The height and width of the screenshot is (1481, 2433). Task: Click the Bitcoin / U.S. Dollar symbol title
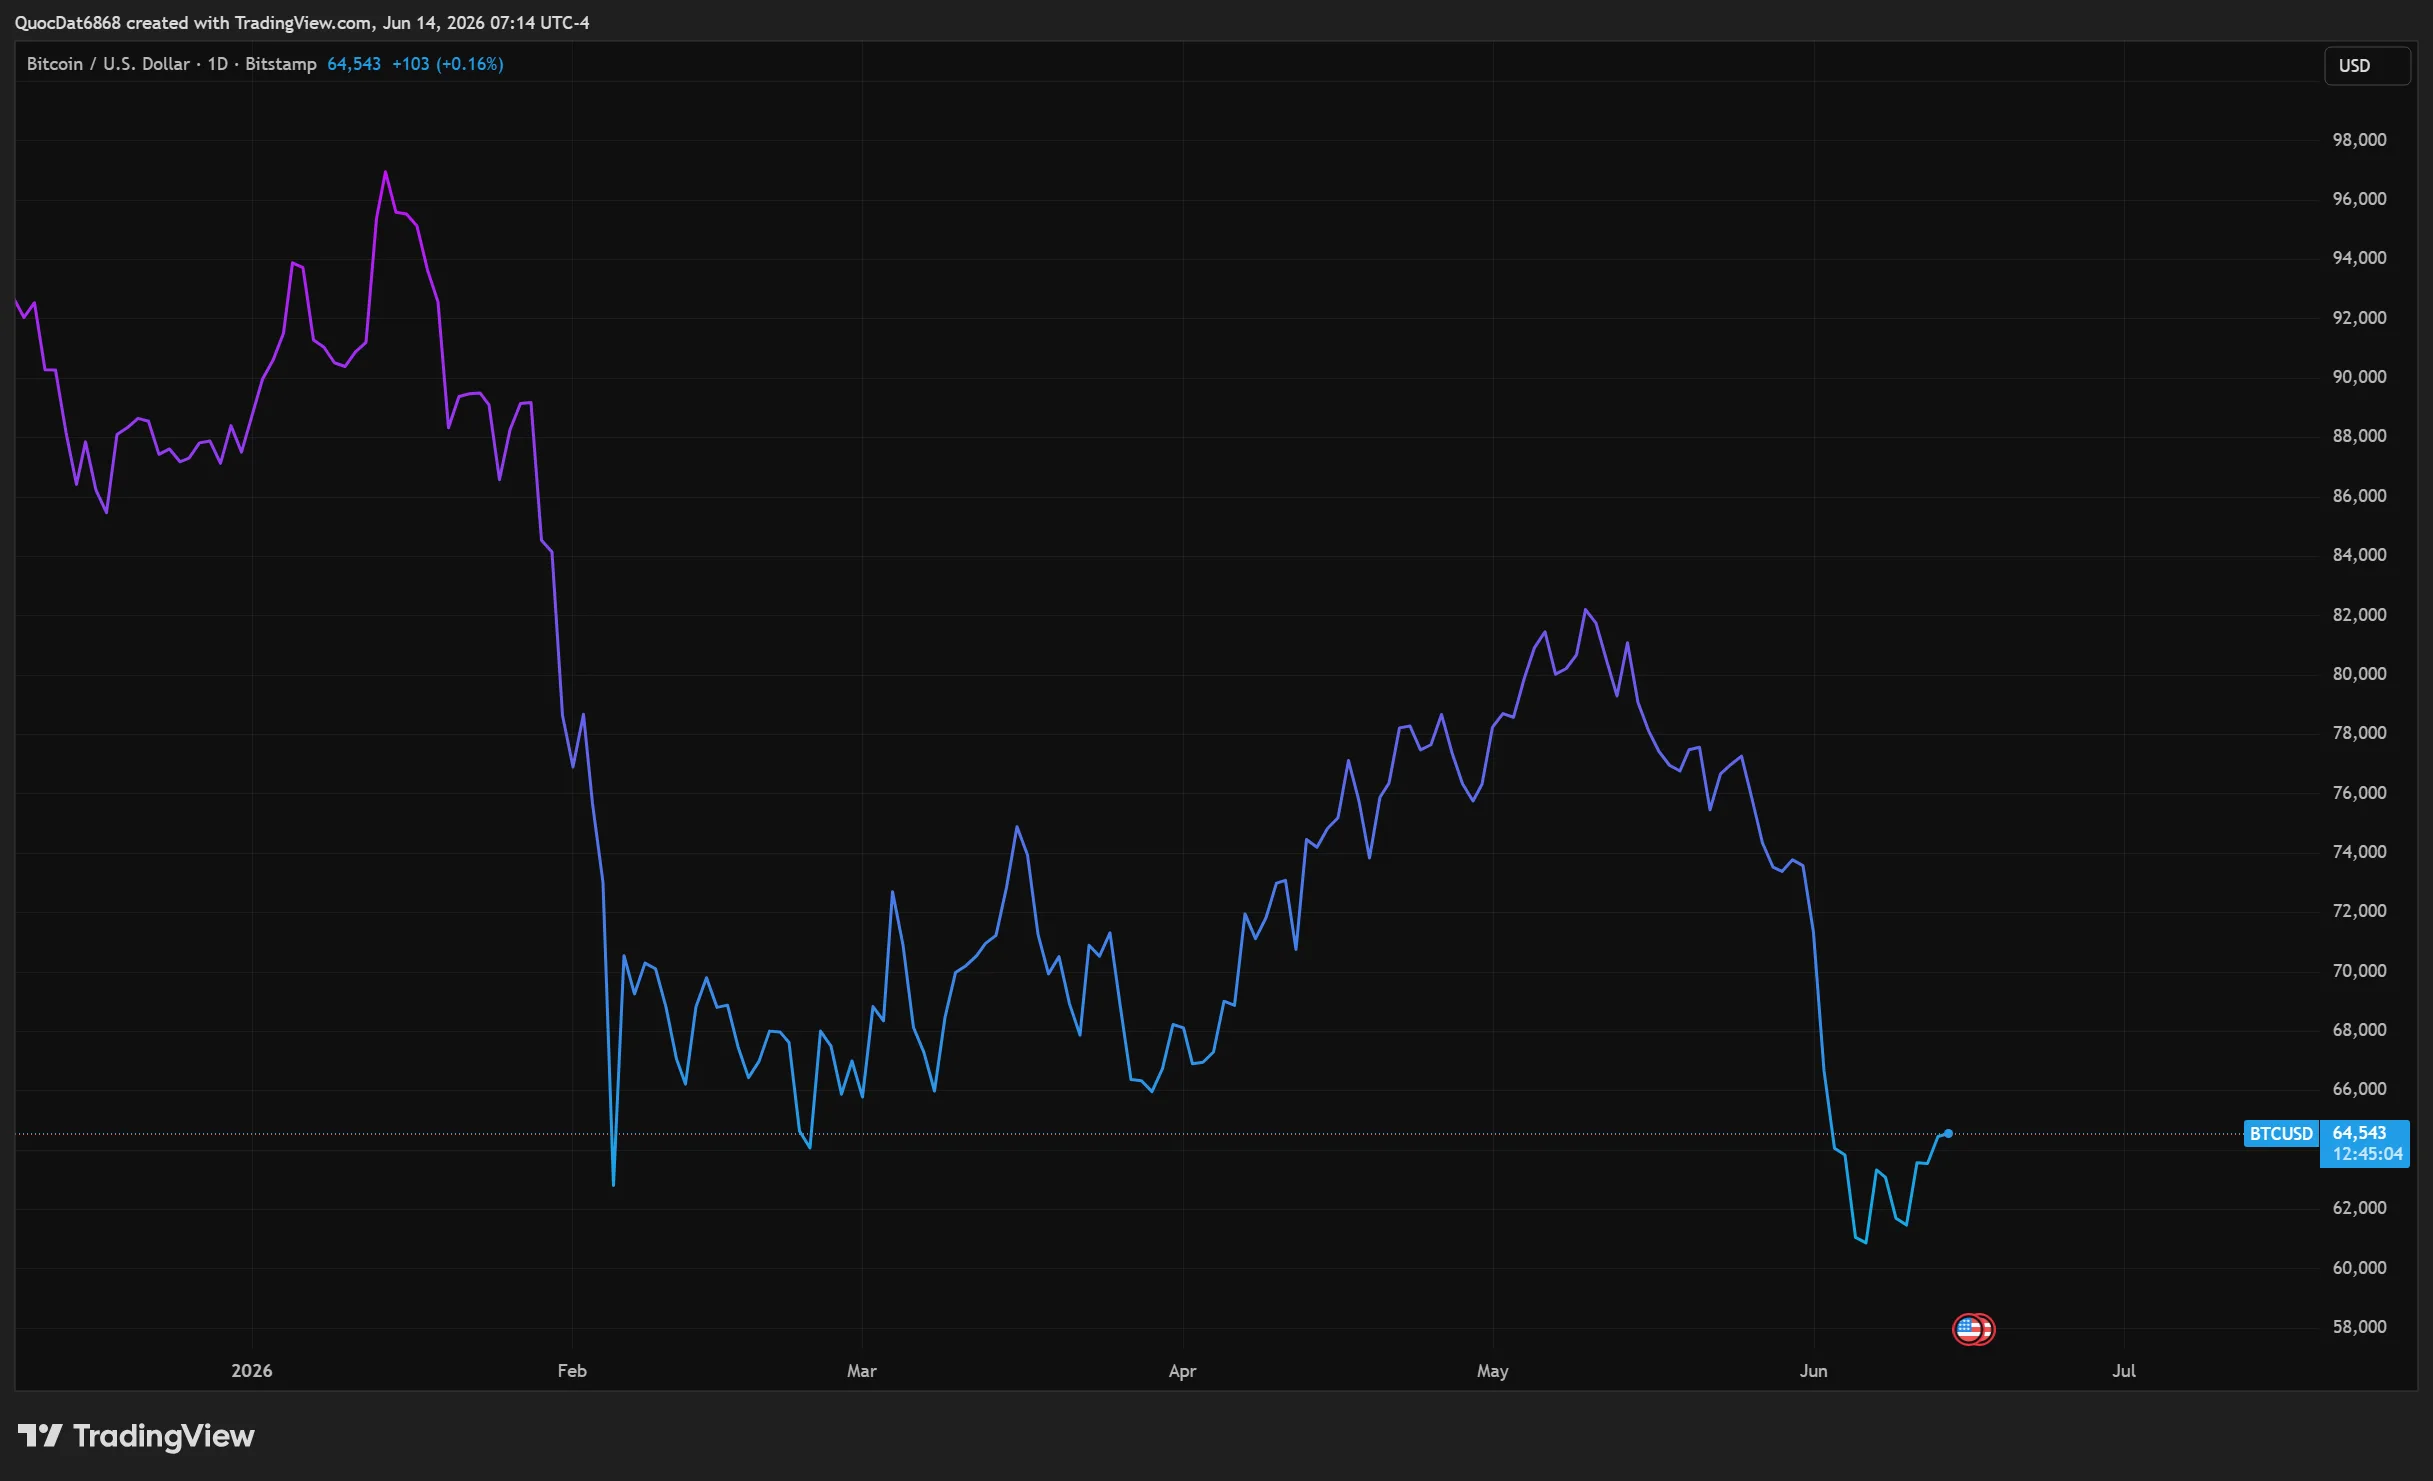[x=108, y=64]
